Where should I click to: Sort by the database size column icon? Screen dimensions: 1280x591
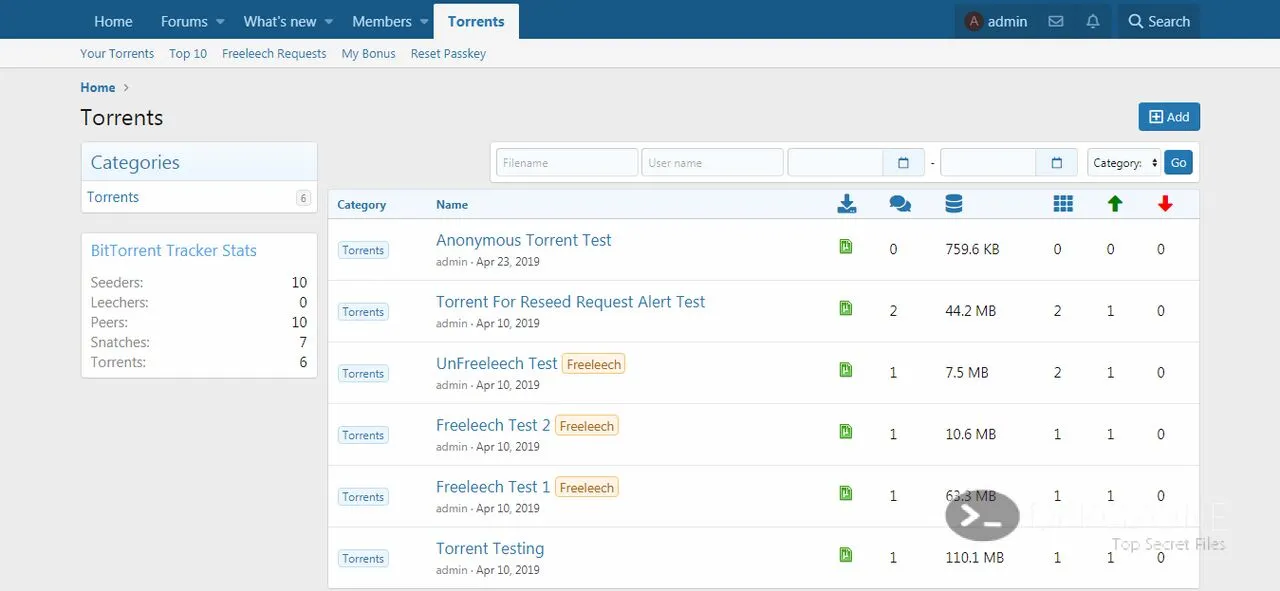tap(954, 204)
